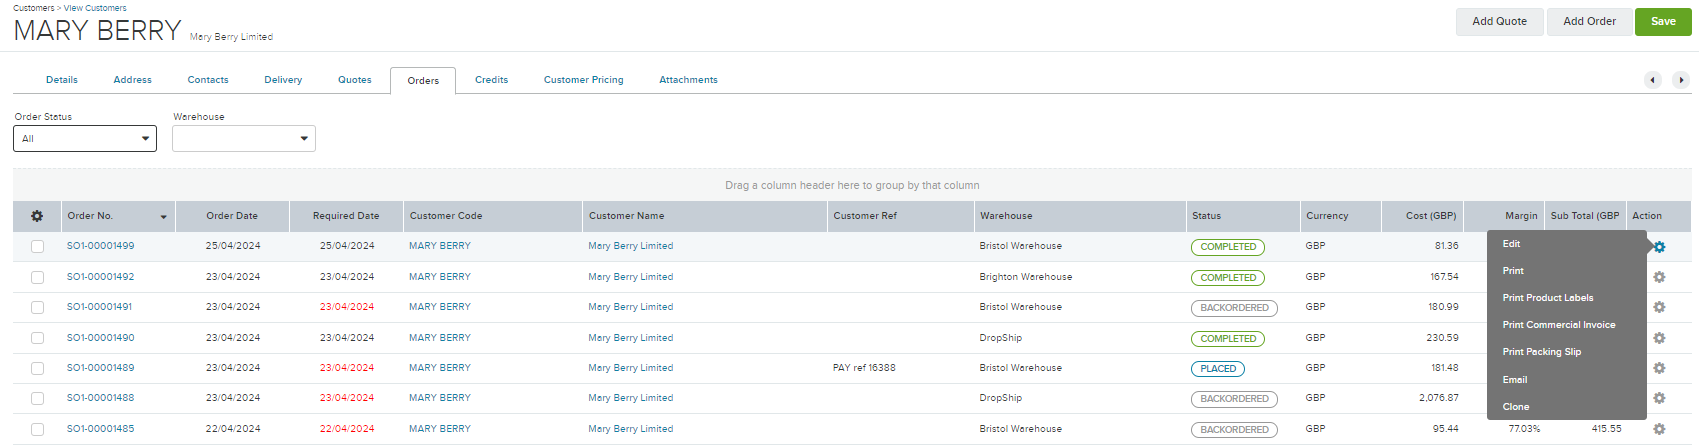
Task: Tick checkbox for order SO1-00001492
Action: [x=37, y=277]
